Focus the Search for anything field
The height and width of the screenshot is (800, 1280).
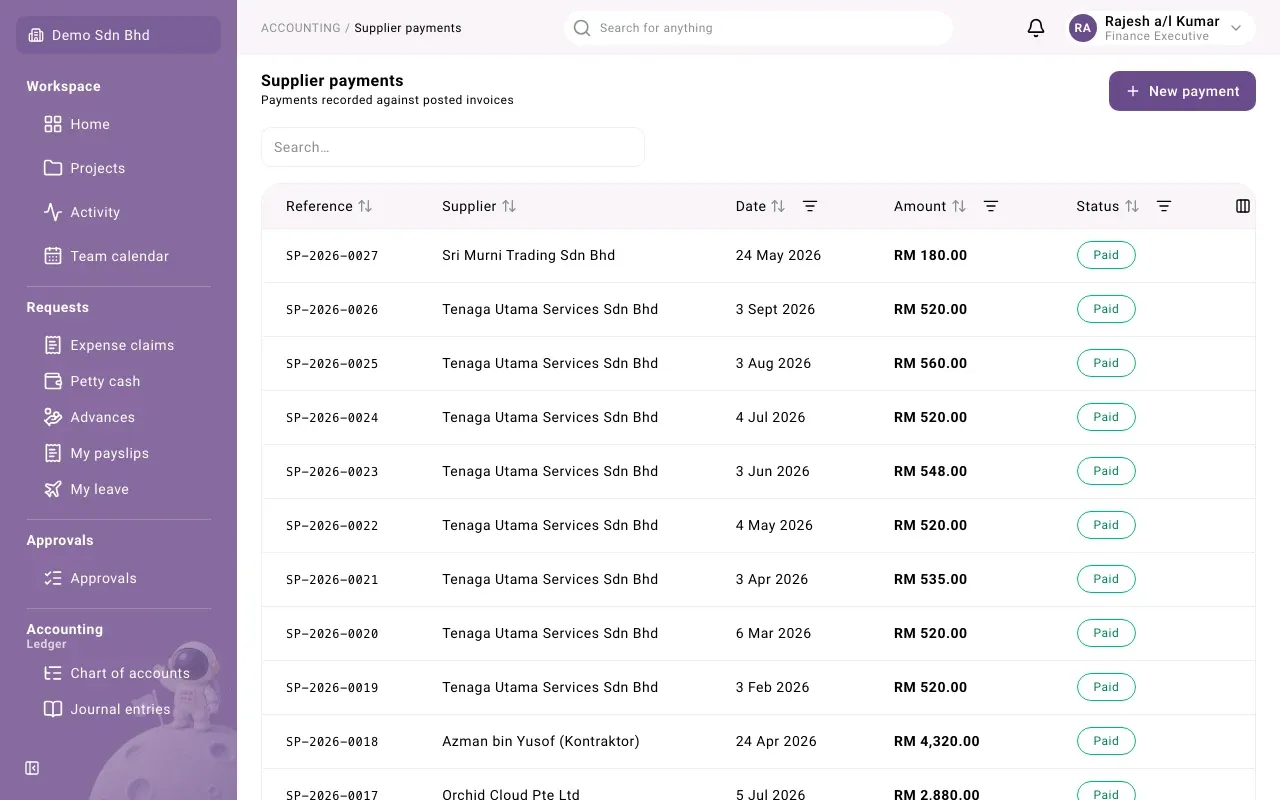point(758,28)
